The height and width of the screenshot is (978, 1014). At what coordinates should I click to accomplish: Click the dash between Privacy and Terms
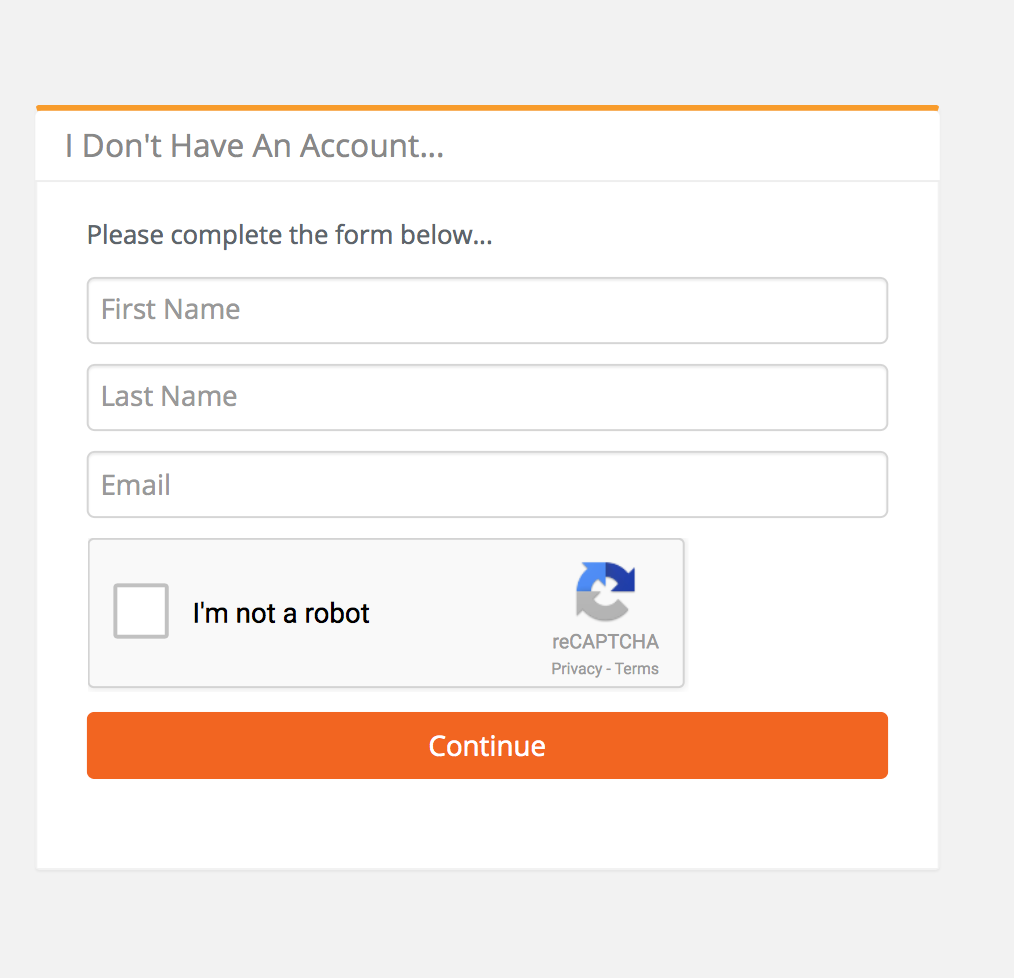coord(609,669)
